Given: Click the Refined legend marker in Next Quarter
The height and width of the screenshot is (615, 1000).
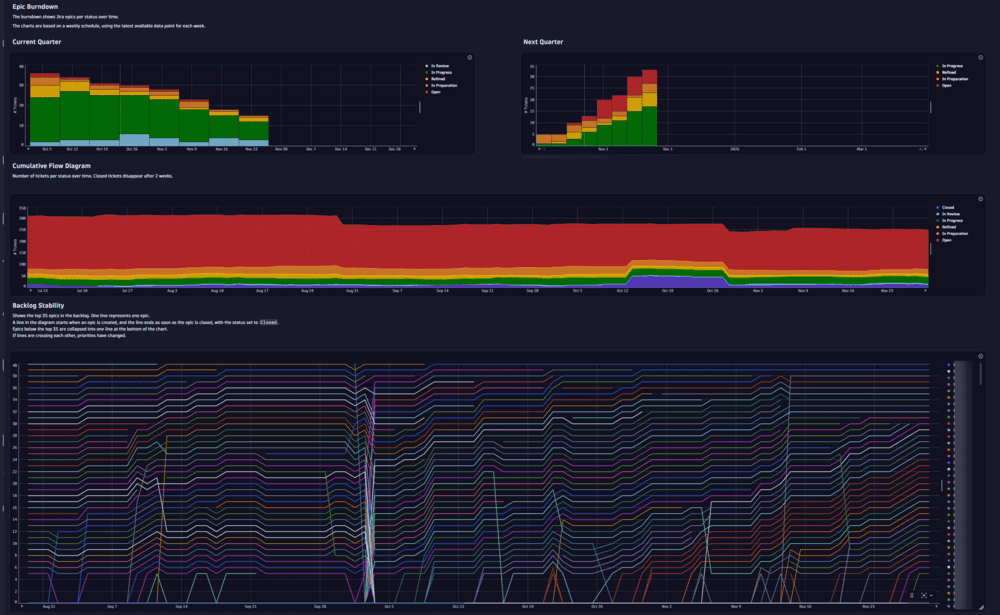Looking at the screenshot, I should click(937, 71).
